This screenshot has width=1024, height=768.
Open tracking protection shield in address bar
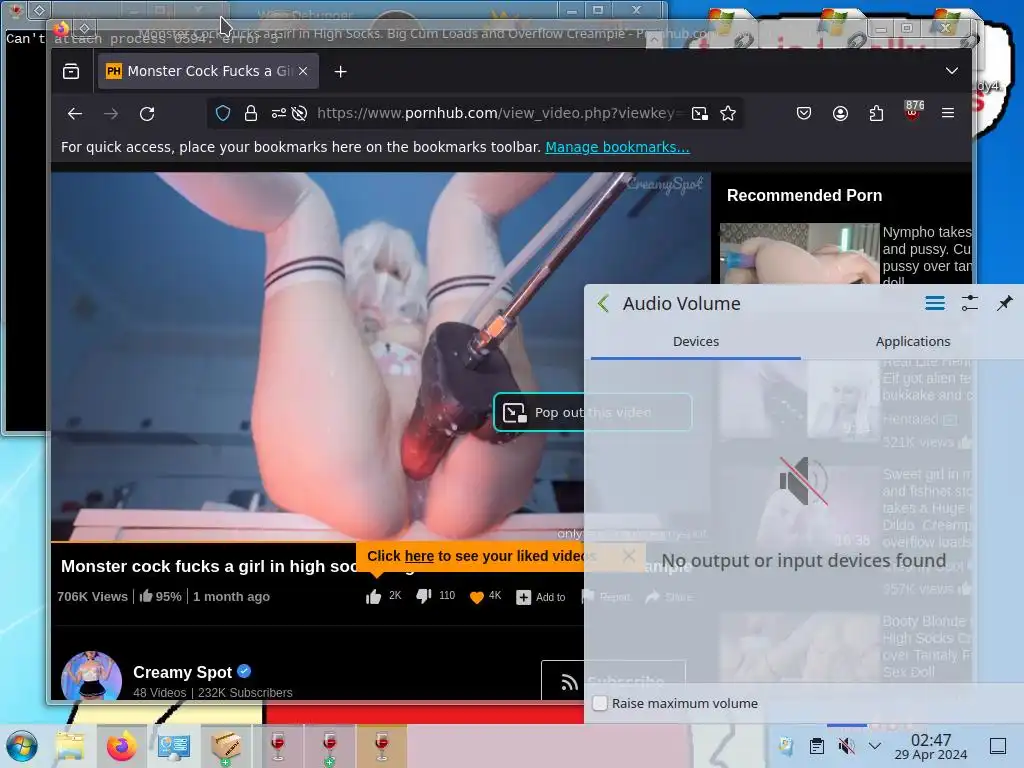click(x=223, y=114)
